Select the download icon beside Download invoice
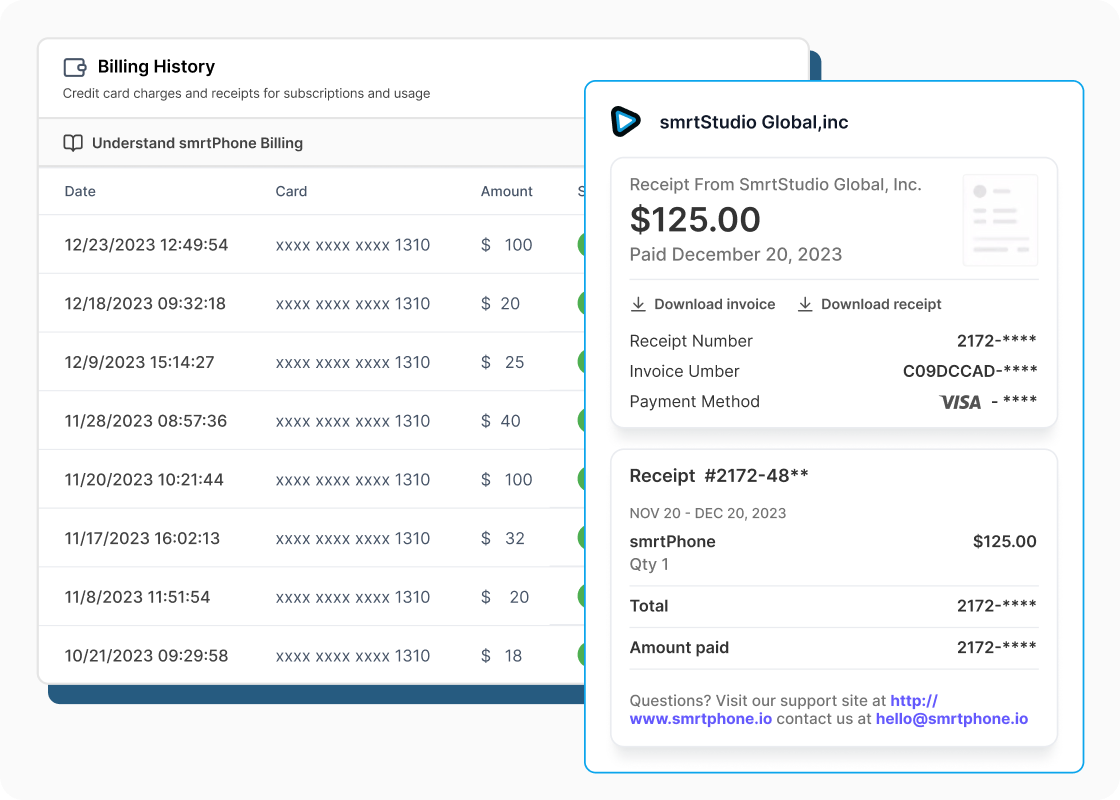Image resolution: width=1120 pixels, height=800 pixels. click(638, 304)
